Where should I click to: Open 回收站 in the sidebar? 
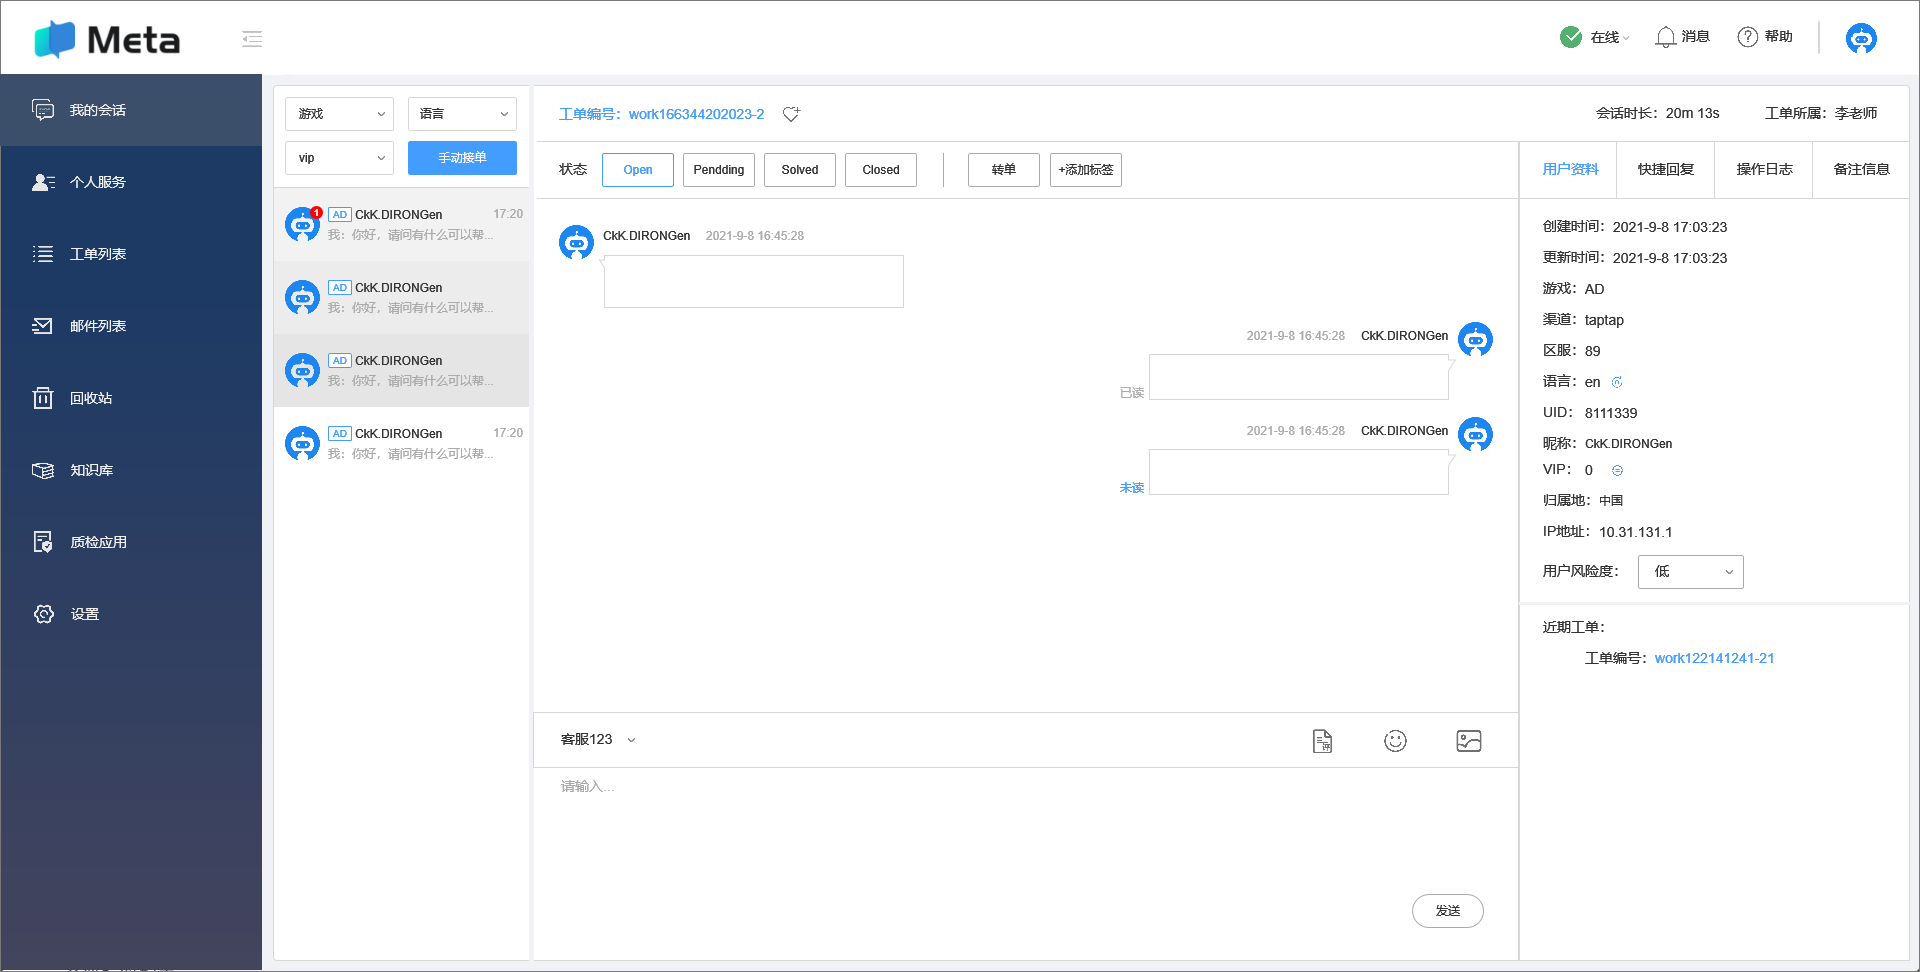tap(131, 398)
